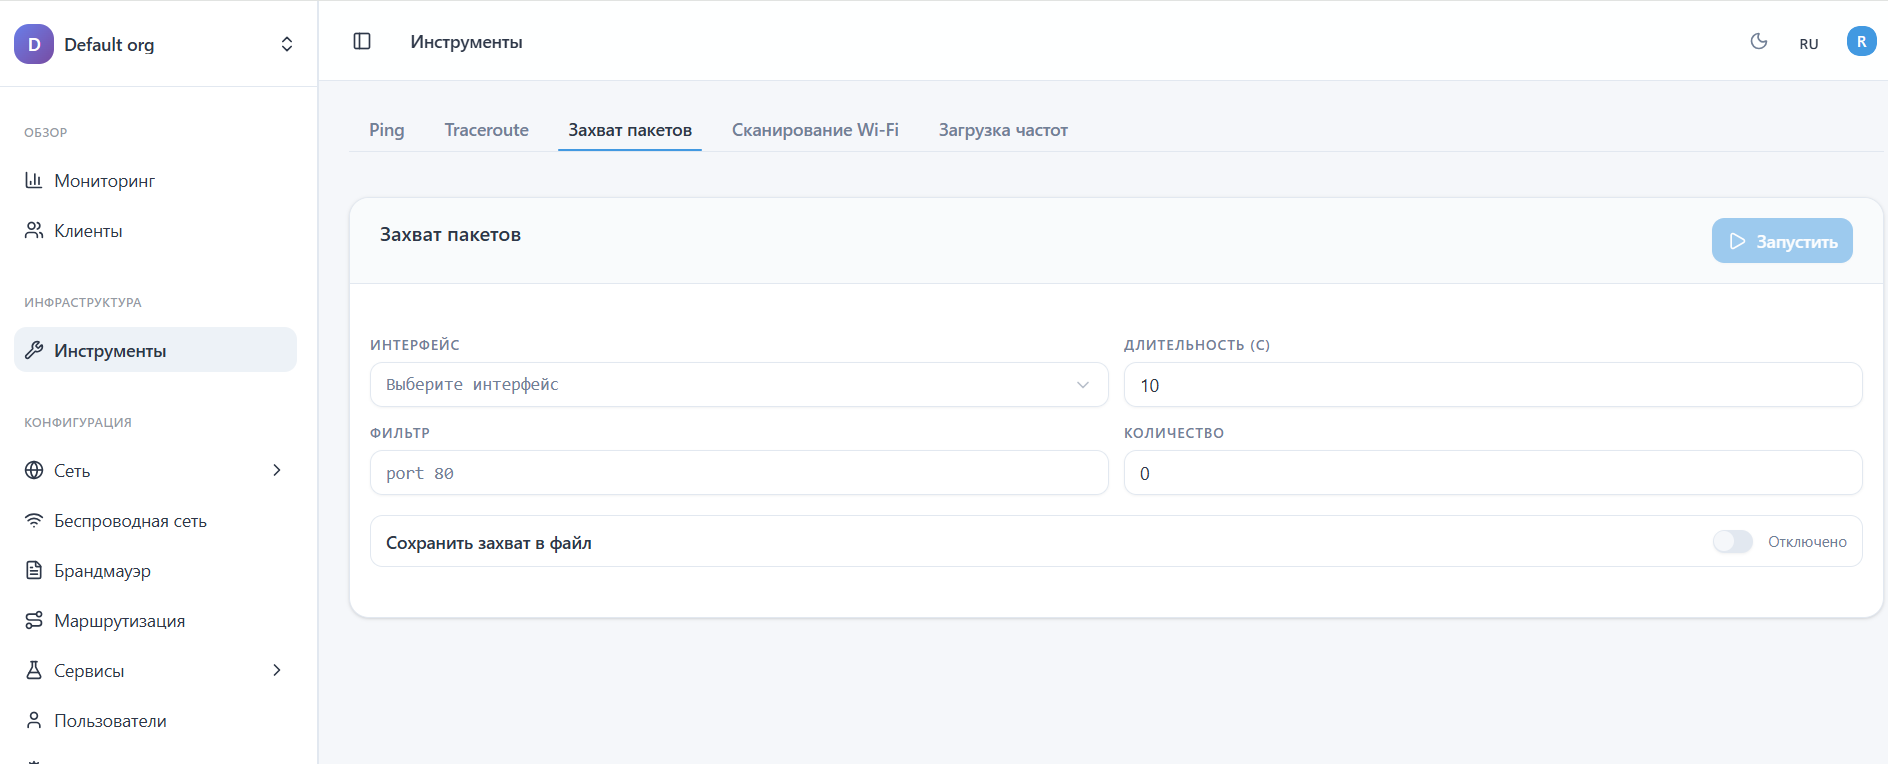The height and width of the screenshot is (764, 1888).
Task: Click the Клиенты people icon
Action: [x=34, y=230]
